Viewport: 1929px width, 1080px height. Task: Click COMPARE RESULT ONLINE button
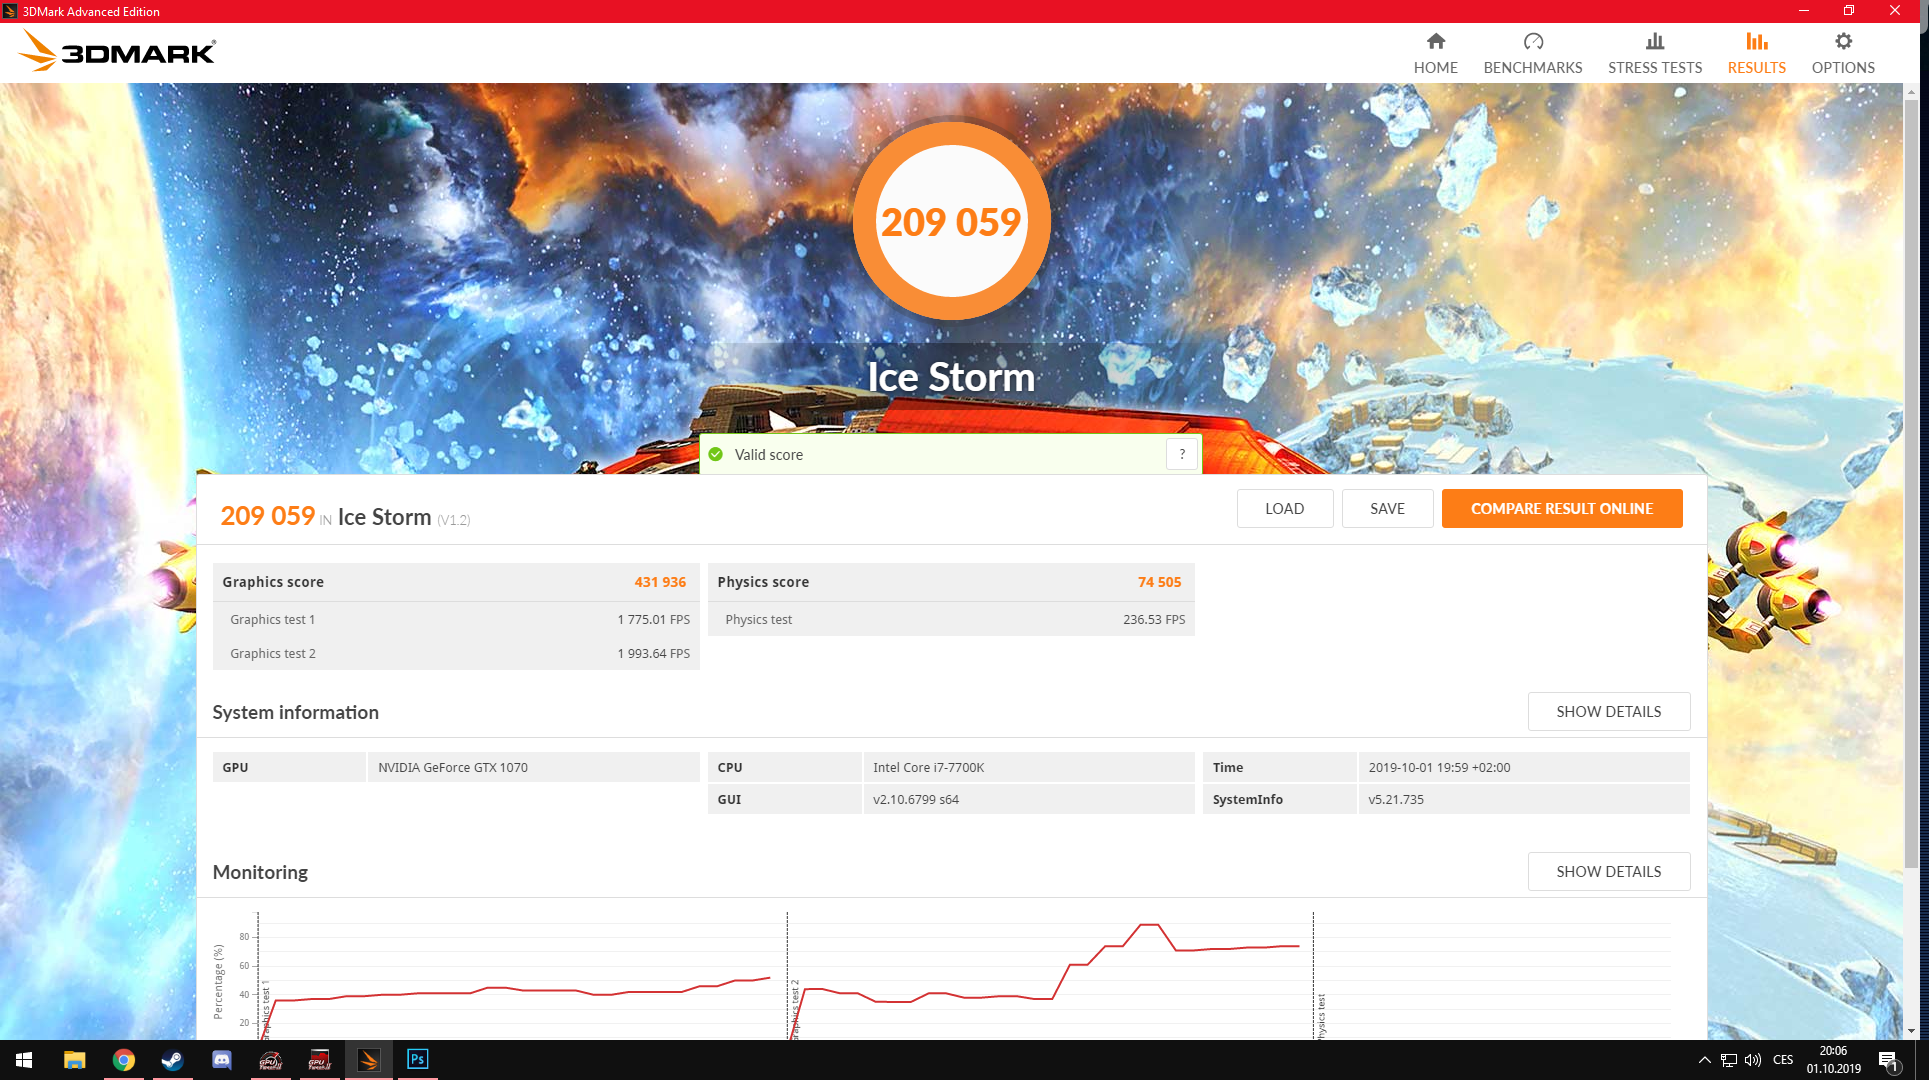point(1562,508)
